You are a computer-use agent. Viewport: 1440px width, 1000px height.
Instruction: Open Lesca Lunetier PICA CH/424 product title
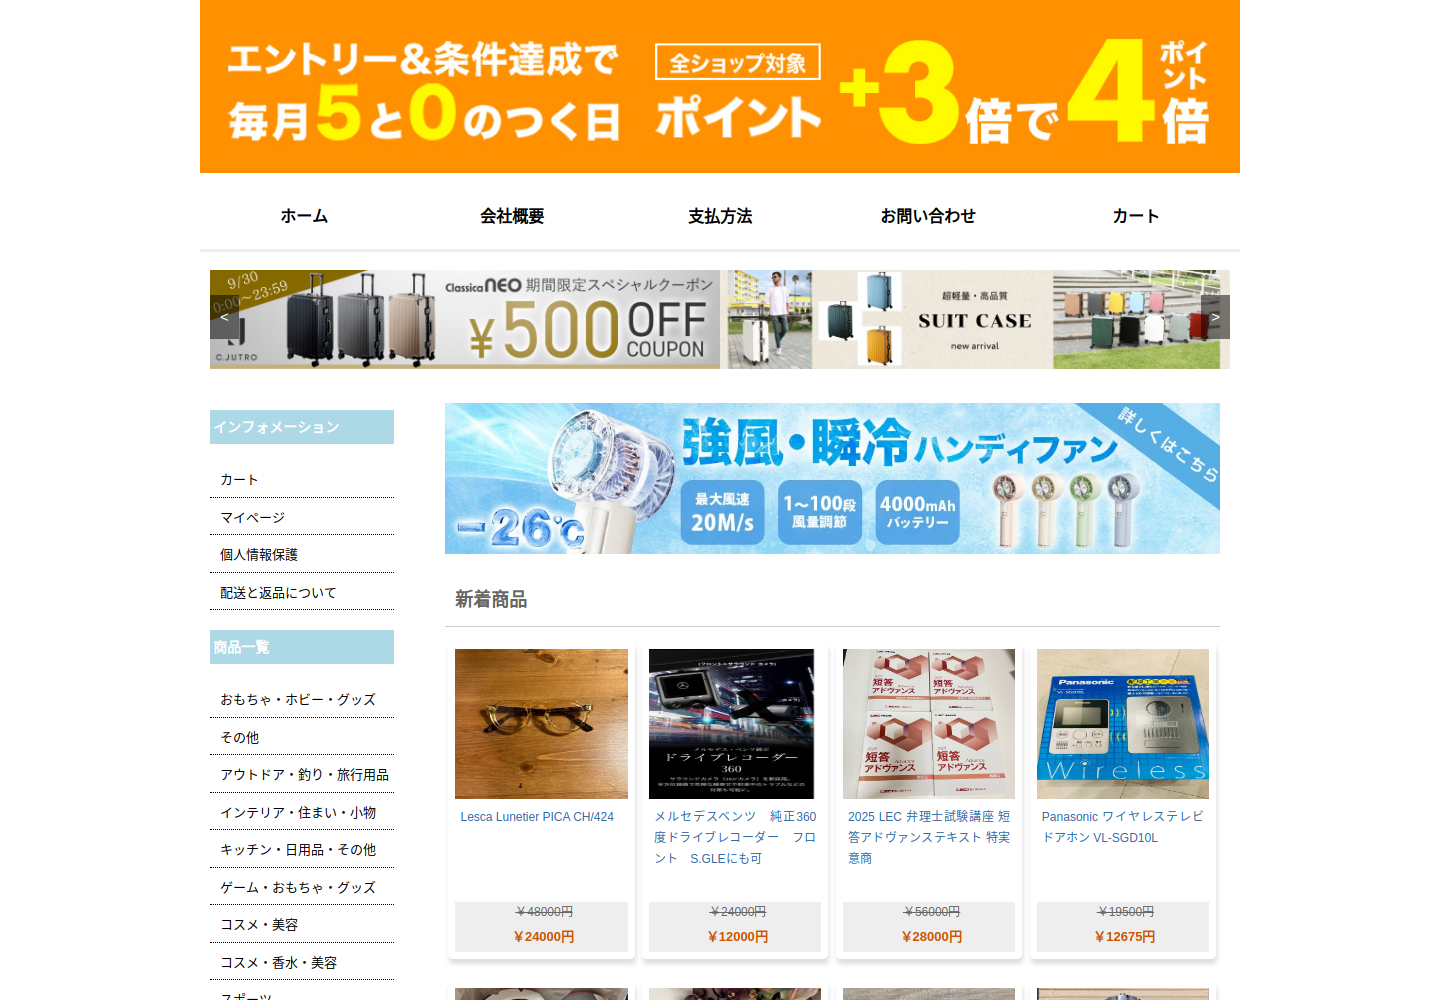(x=537, y=817)
